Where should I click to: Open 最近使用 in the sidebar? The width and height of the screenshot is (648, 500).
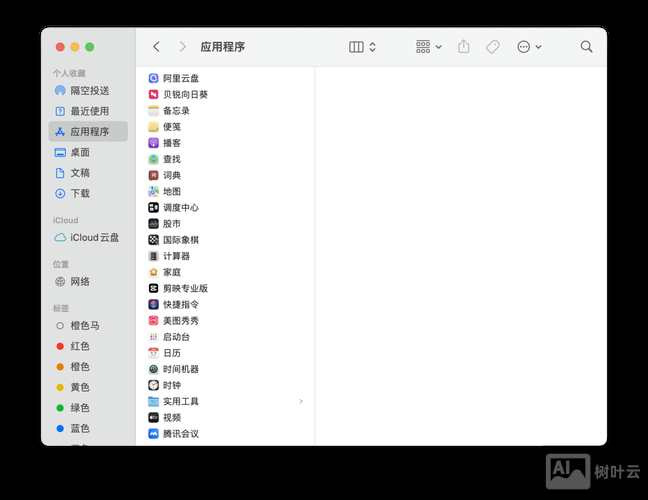(x=88, y=111)
